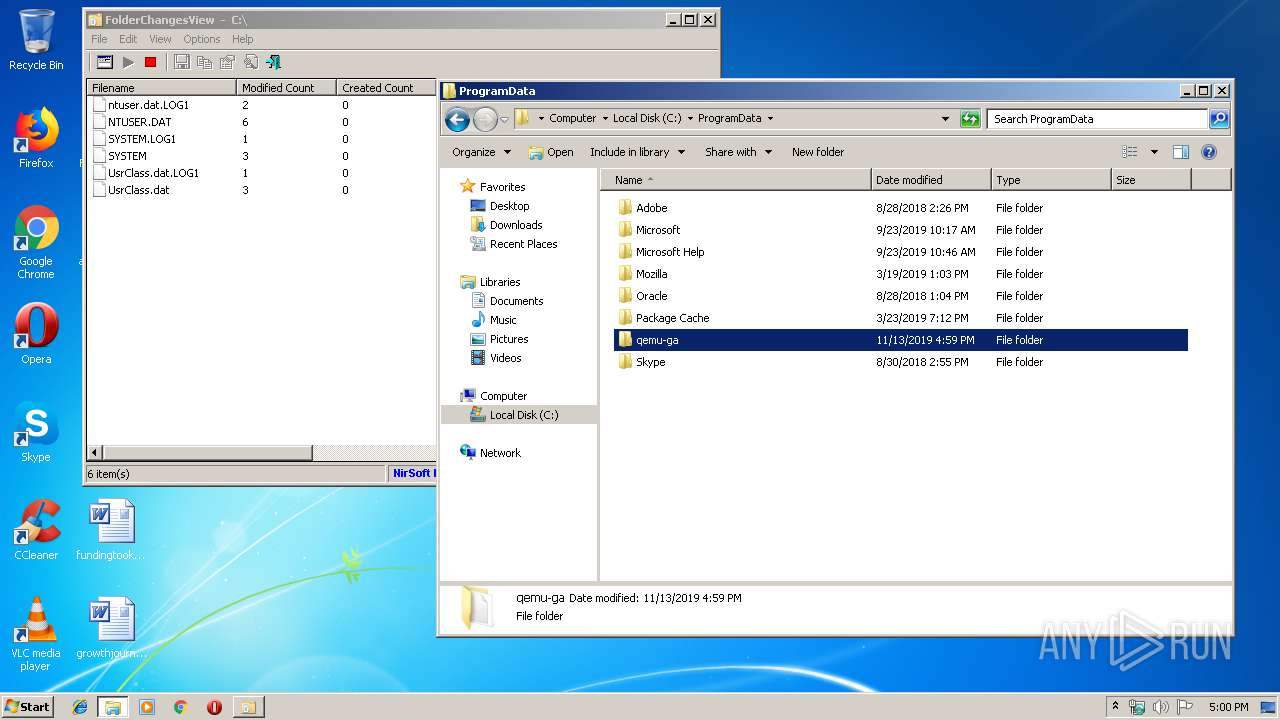Image resolution: width=1280 pixels, height=720 pixels.
Task: Open the Include in library dropdown
Action: (x=637, y=152)
